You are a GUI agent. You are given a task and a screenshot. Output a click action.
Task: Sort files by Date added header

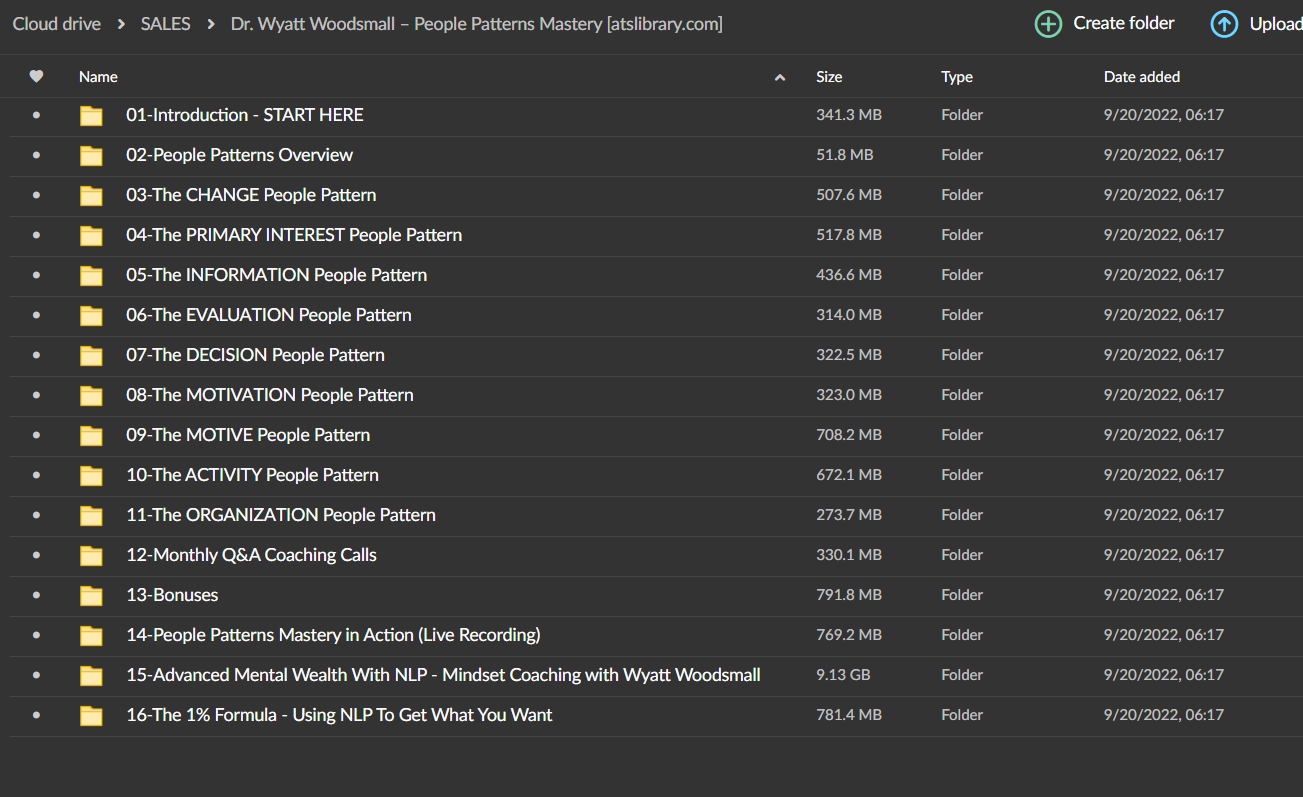pos(1142,77)
